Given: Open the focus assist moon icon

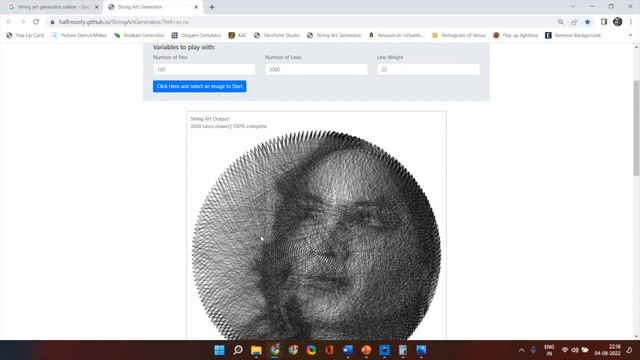Looking at the screenshot, I should pyautogui.click(x=629, y=350).
